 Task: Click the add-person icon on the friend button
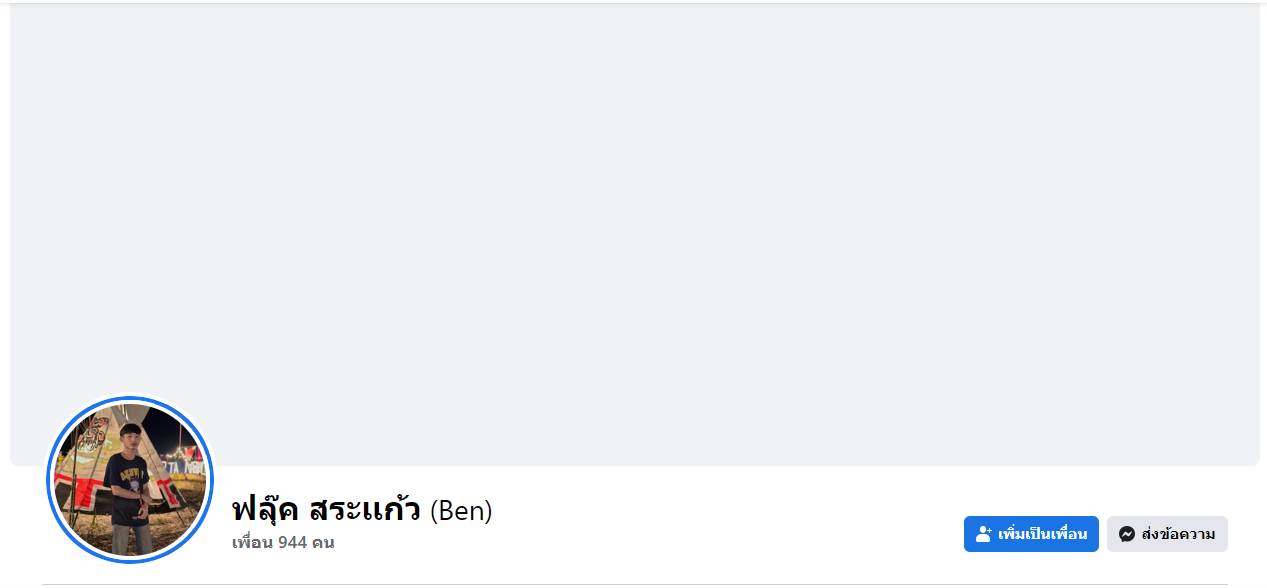click(983, 534)
